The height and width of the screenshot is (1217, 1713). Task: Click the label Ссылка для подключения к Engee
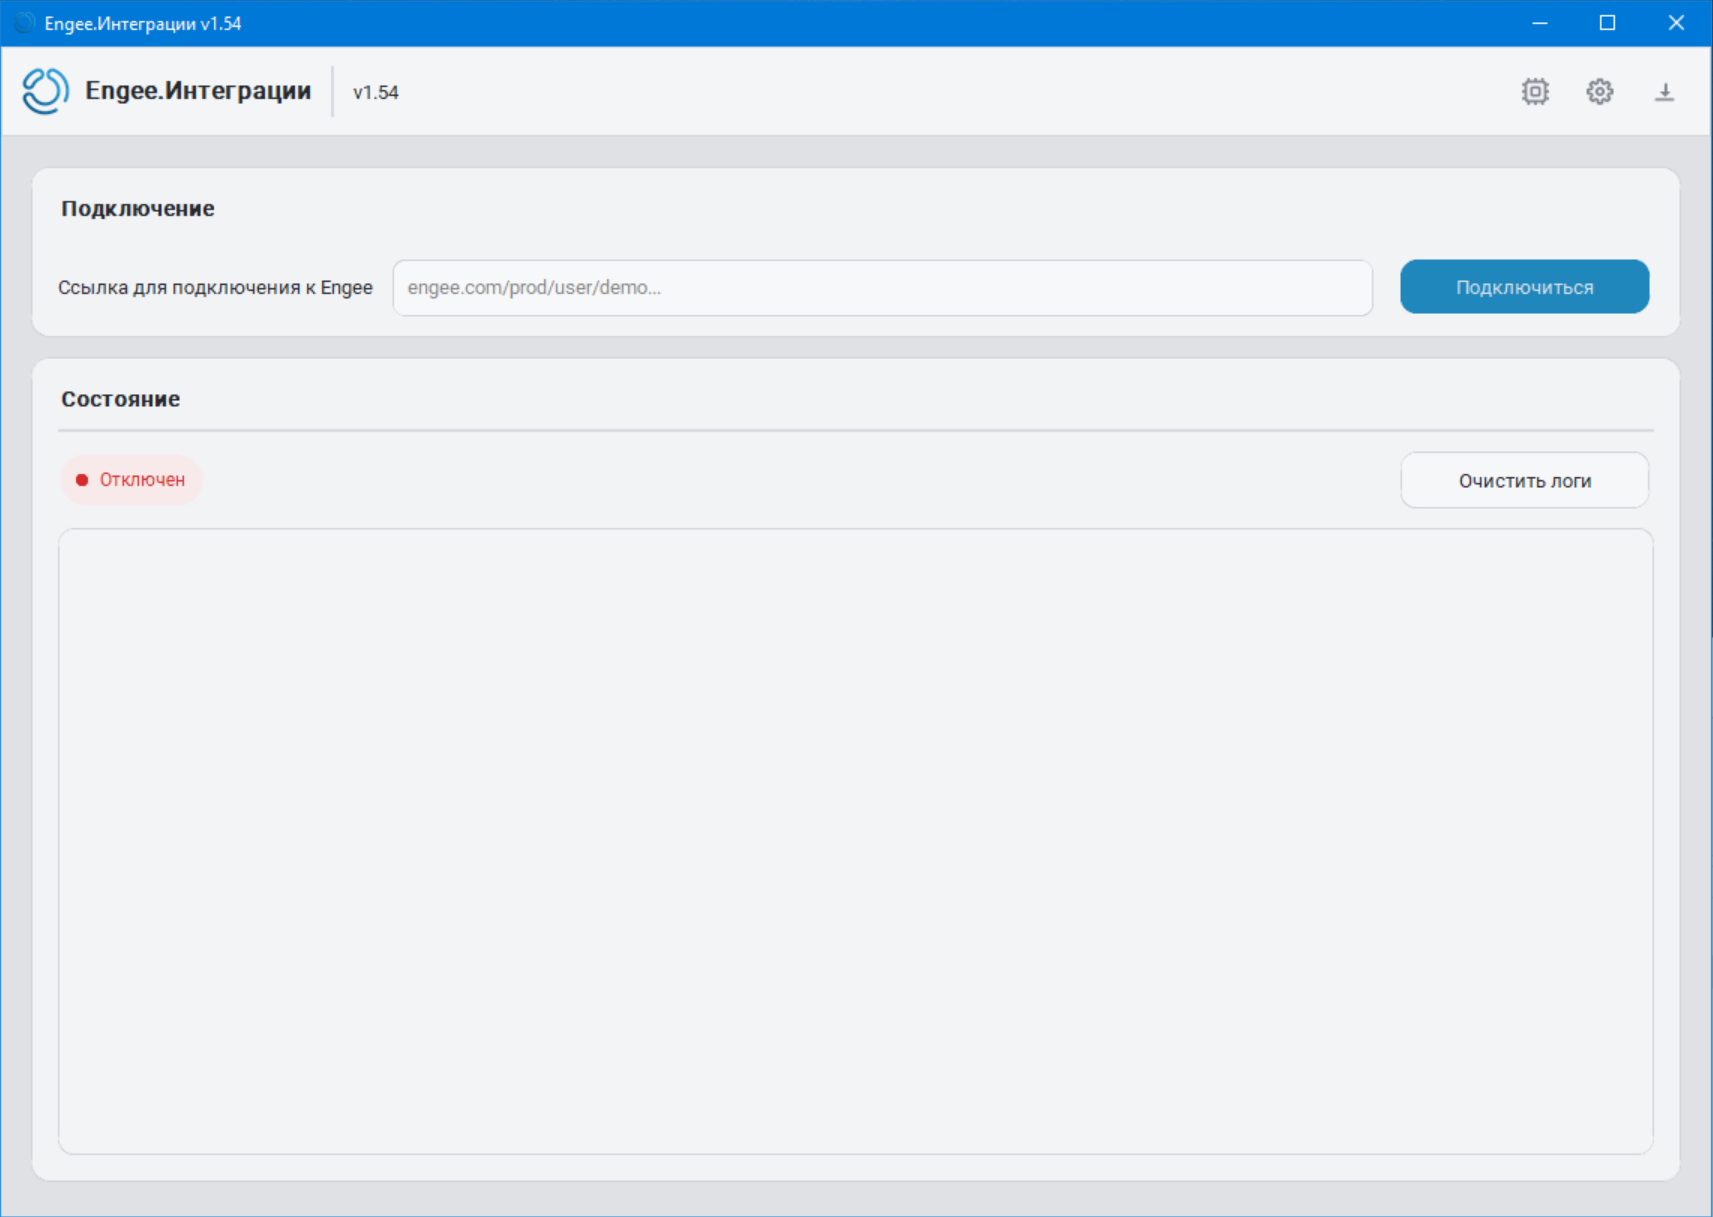(x=215, y=288)
